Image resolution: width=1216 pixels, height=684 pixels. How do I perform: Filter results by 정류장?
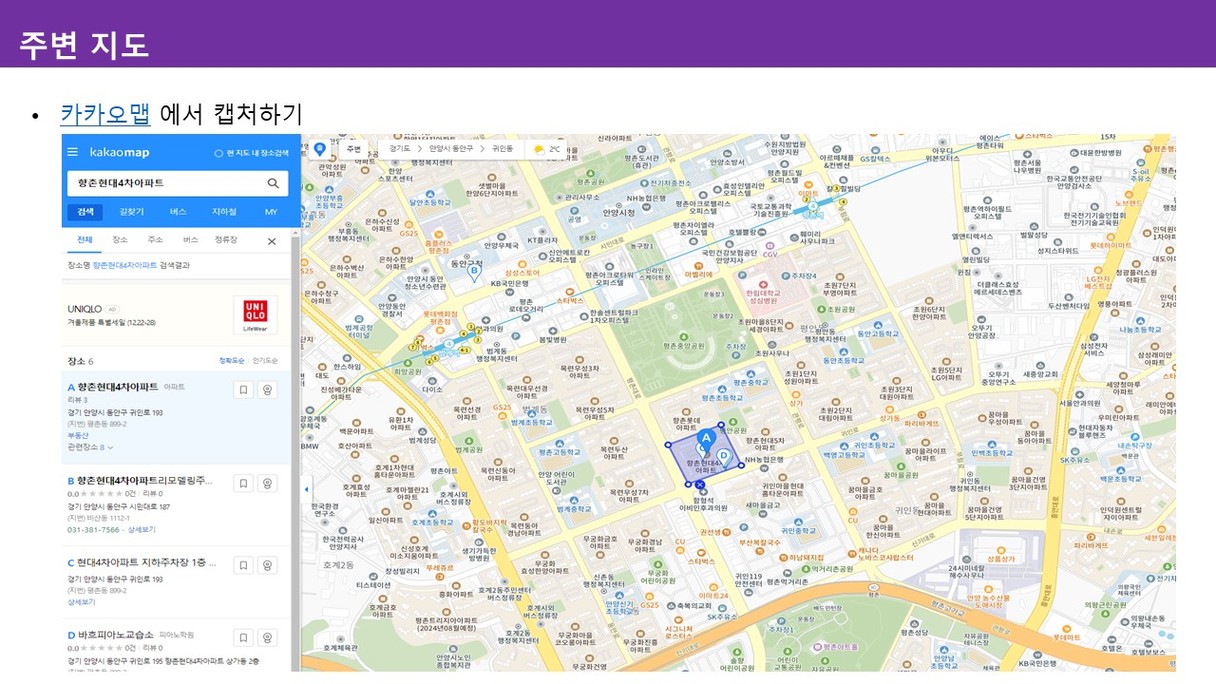pos(226,240)
